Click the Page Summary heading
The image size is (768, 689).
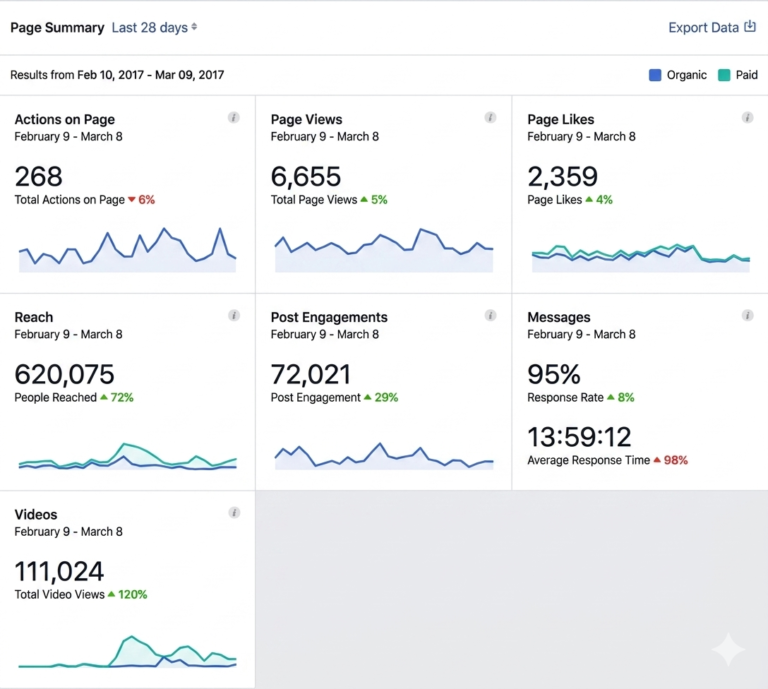click(x=57, y=27)
